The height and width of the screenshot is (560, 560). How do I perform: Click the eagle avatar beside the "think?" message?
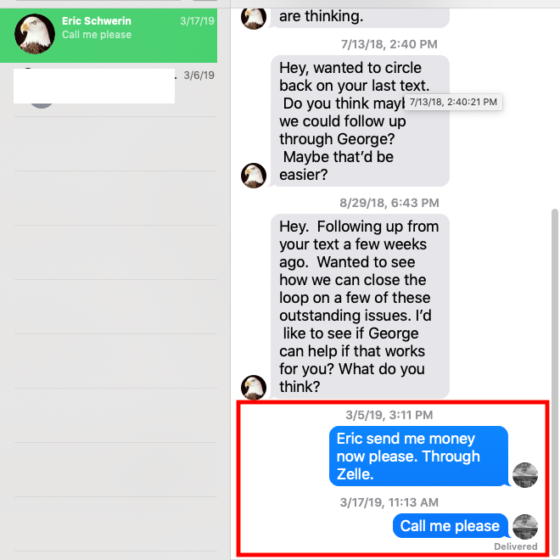[x=254, y=387]
